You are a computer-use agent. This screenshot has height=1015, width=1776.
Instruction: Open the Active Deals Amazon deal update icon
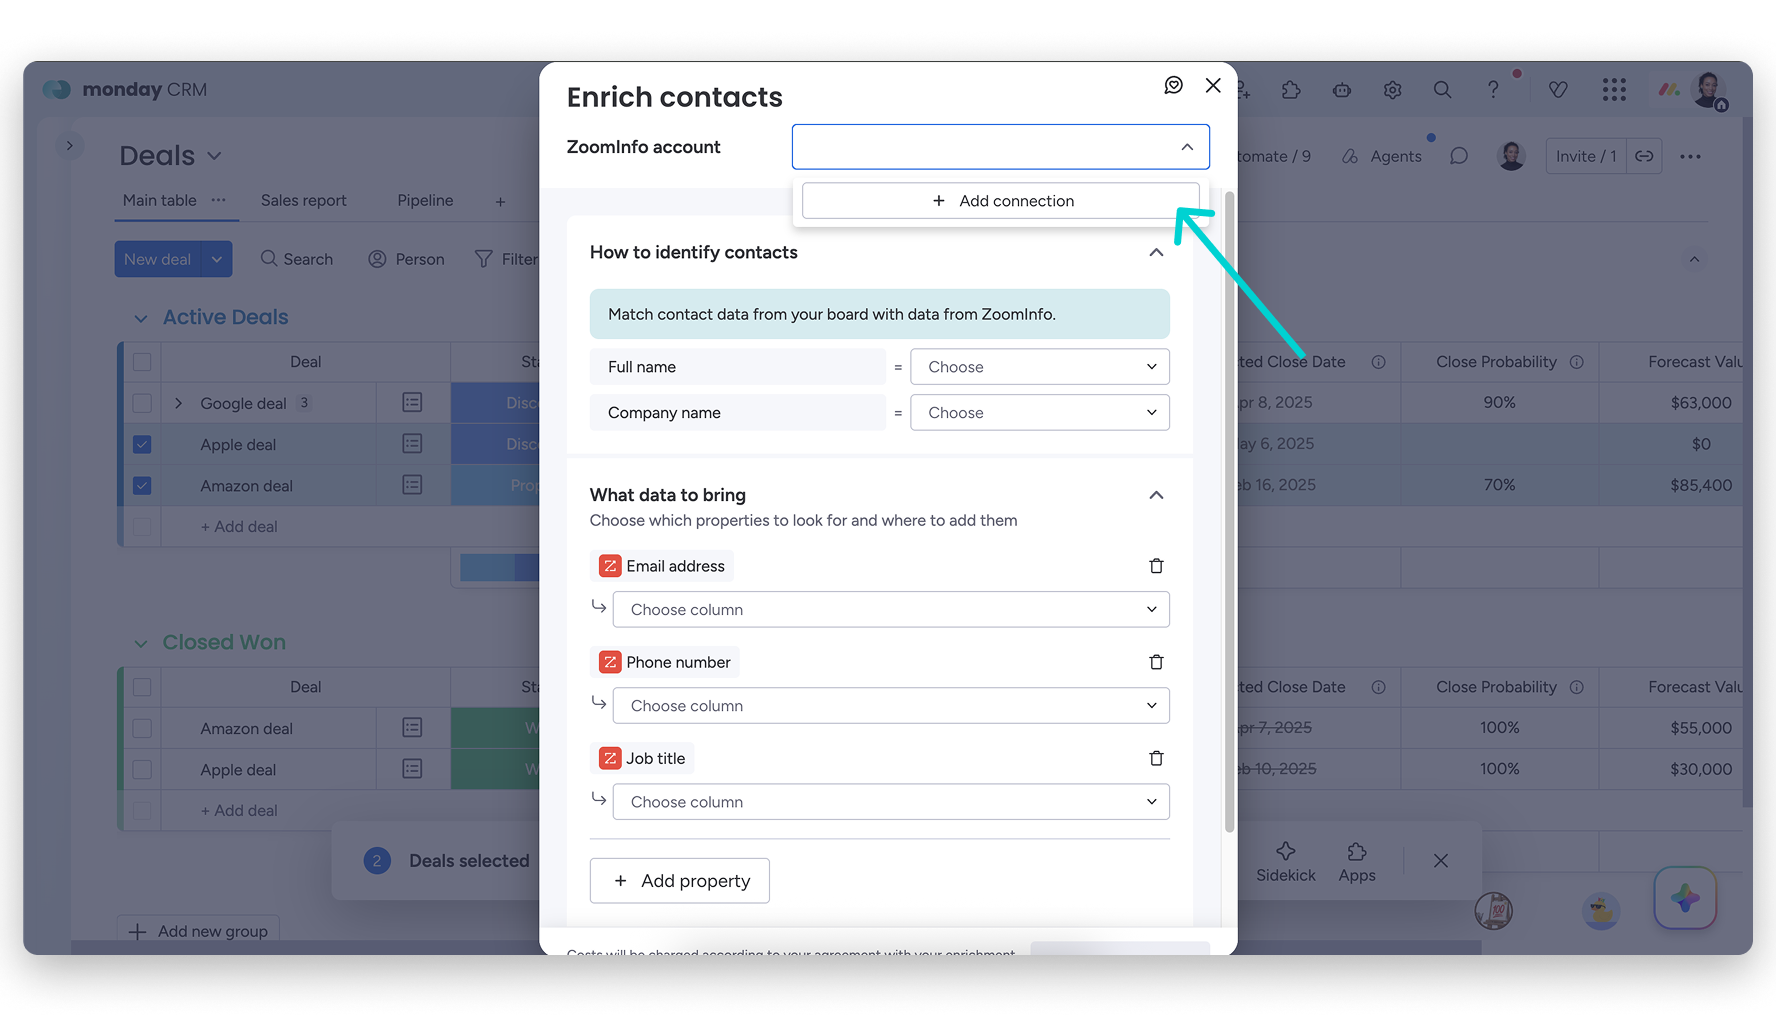(412, 485)
